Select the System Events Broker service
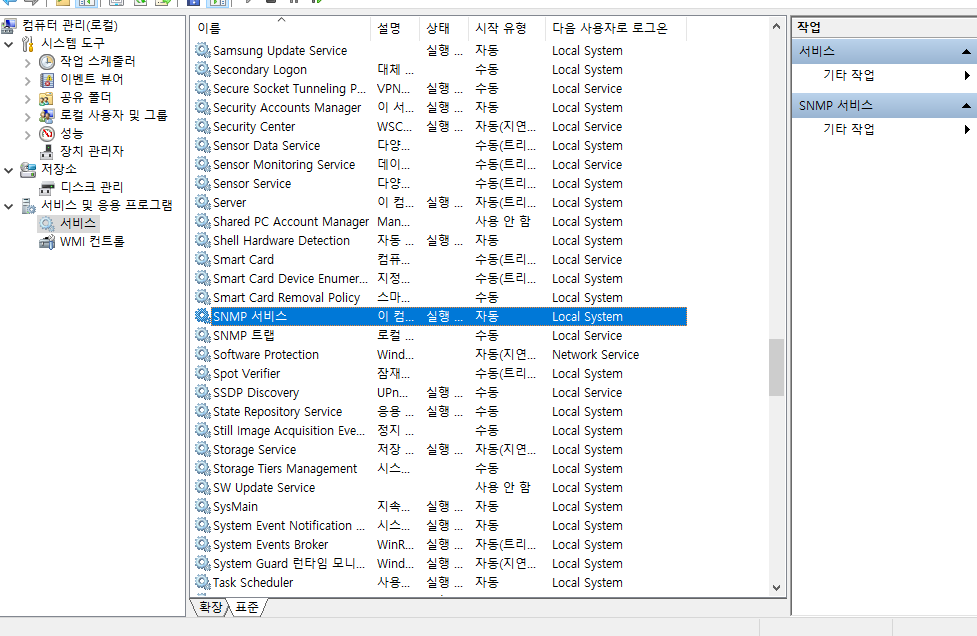Image resolution: width=977 pixels, height=636 pixels. 440,544
